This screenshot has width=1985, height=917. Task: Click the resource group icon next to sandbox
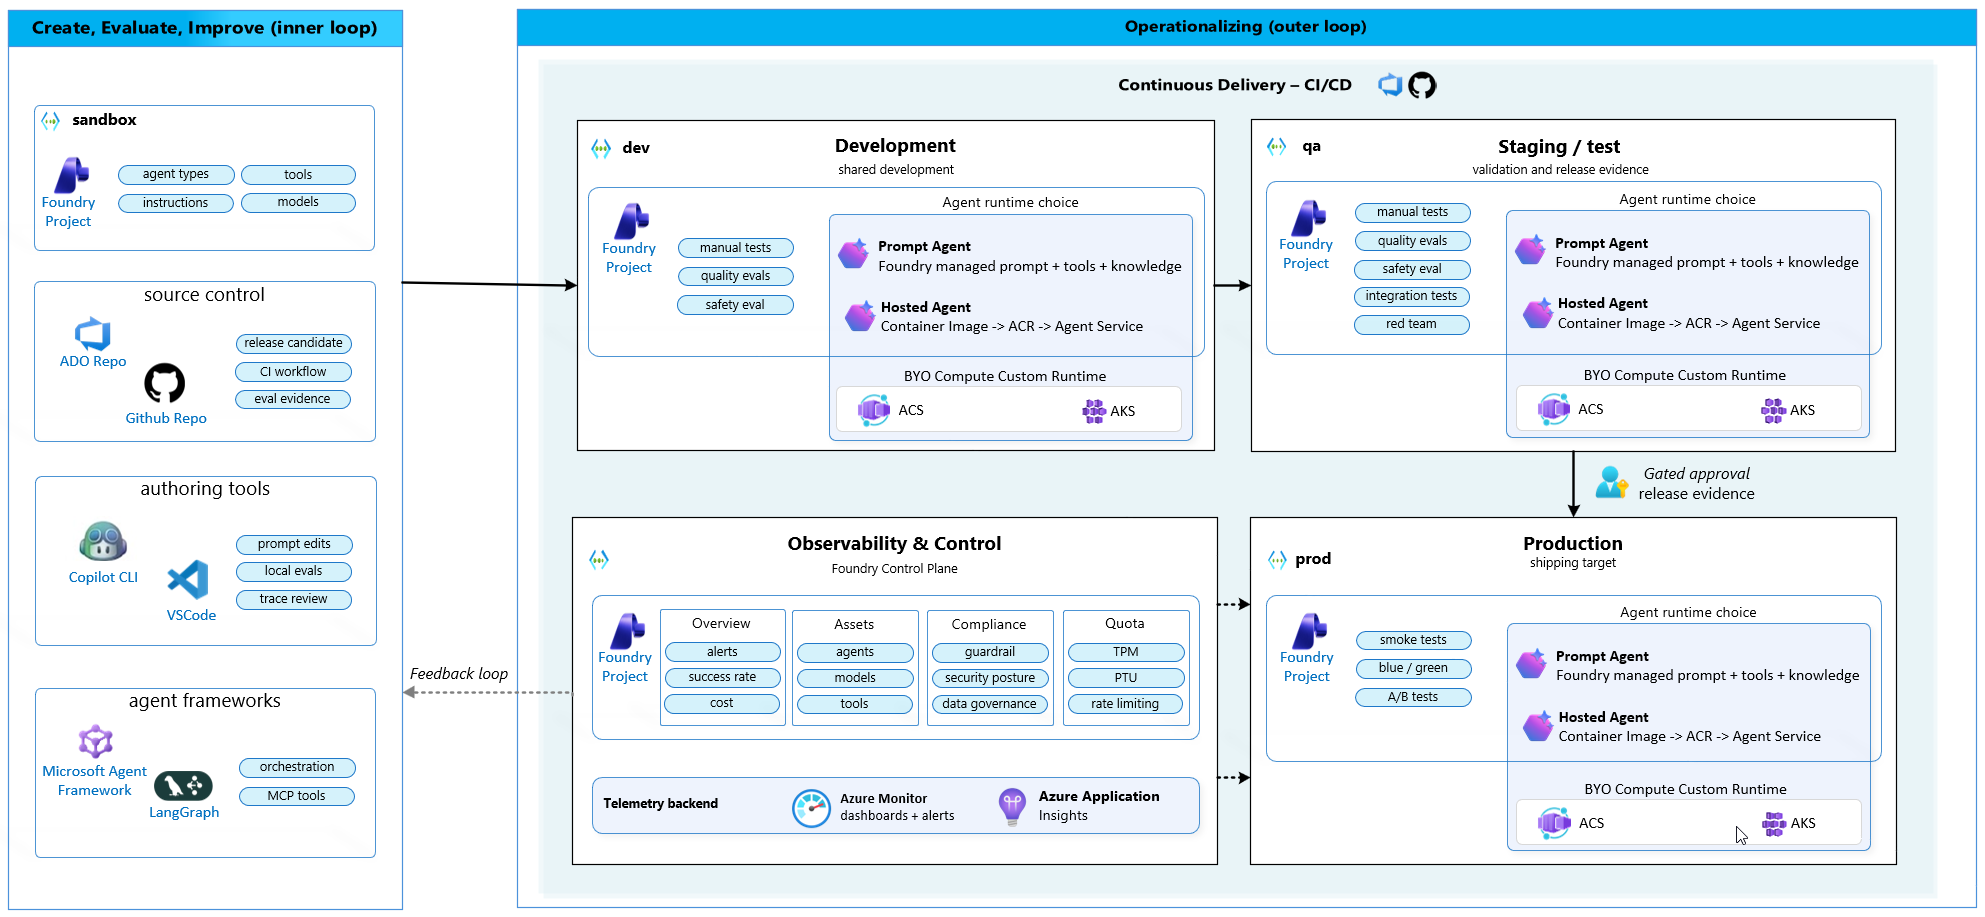50,121
